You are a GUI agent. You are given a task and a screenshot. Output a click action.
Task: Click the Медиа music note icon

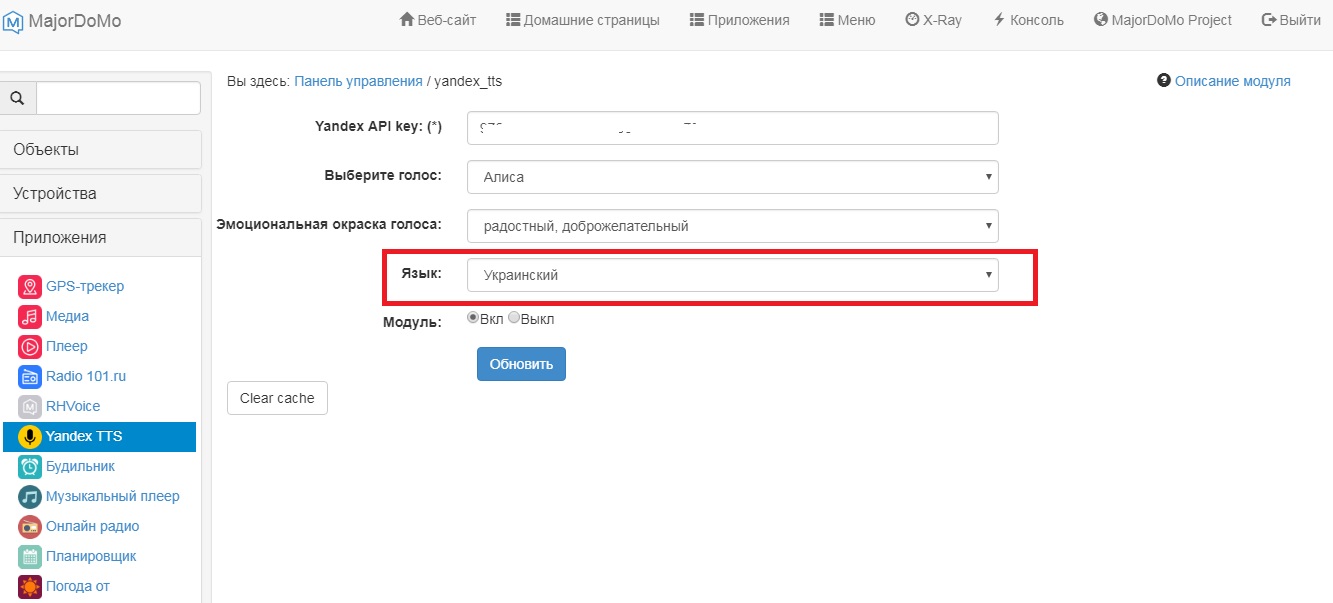pyautogui.click(x=30, y=317)
